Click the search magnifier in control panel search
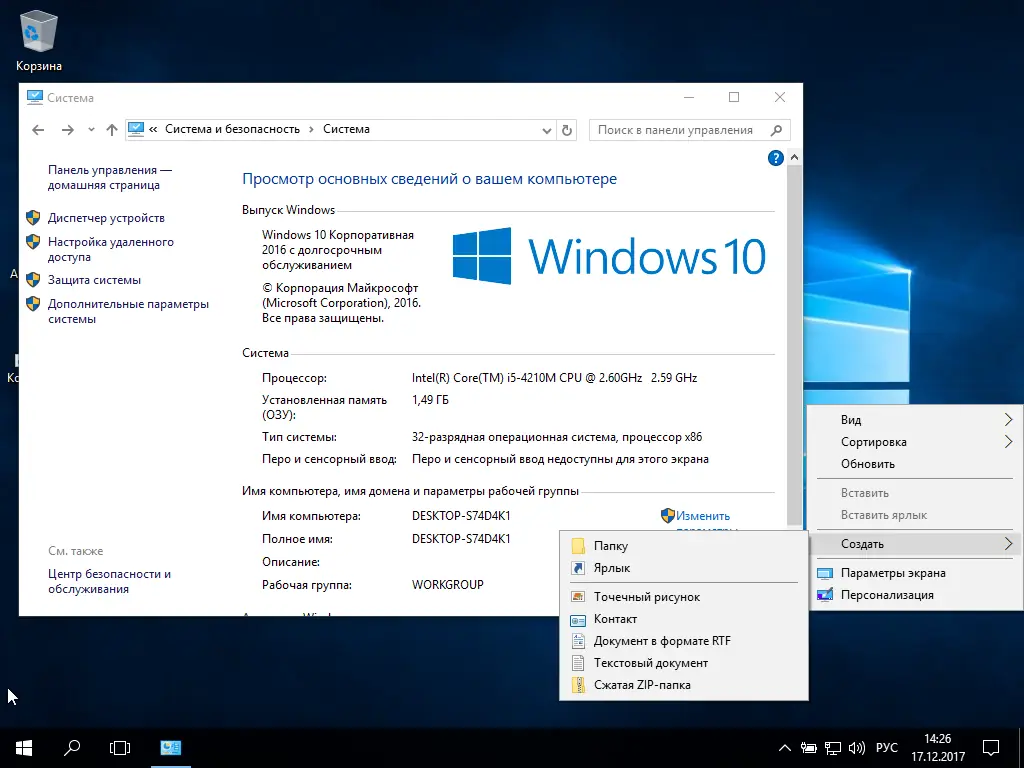Viewport: 1024px width, 768px height. pyautogui.click(x=776, y=130)
